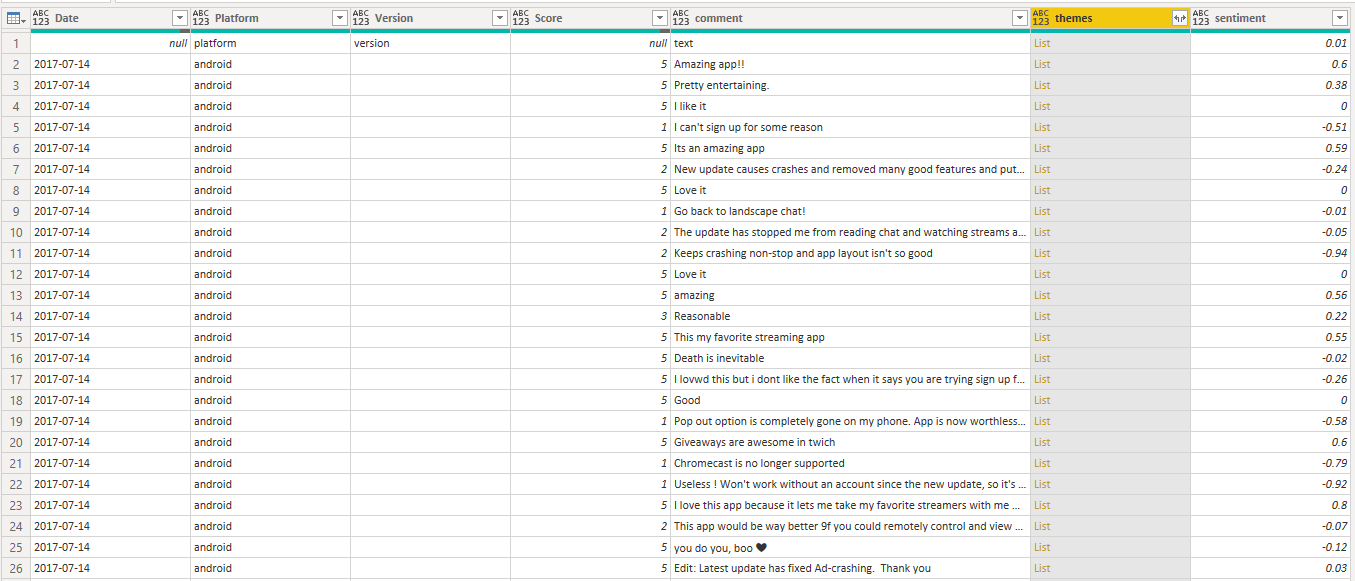Select the comment column header
Screen dimensions: 1355x581
coord(850,18)
